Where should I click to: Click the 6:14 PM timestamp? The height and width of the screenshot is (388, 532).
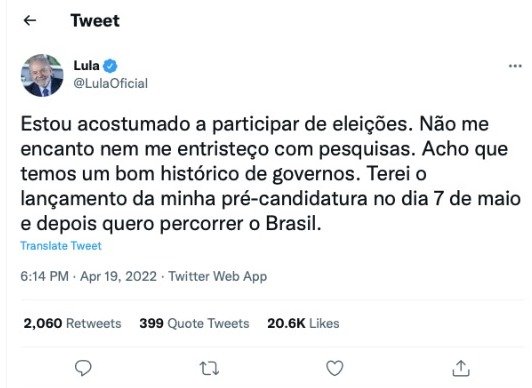point(44,276)
